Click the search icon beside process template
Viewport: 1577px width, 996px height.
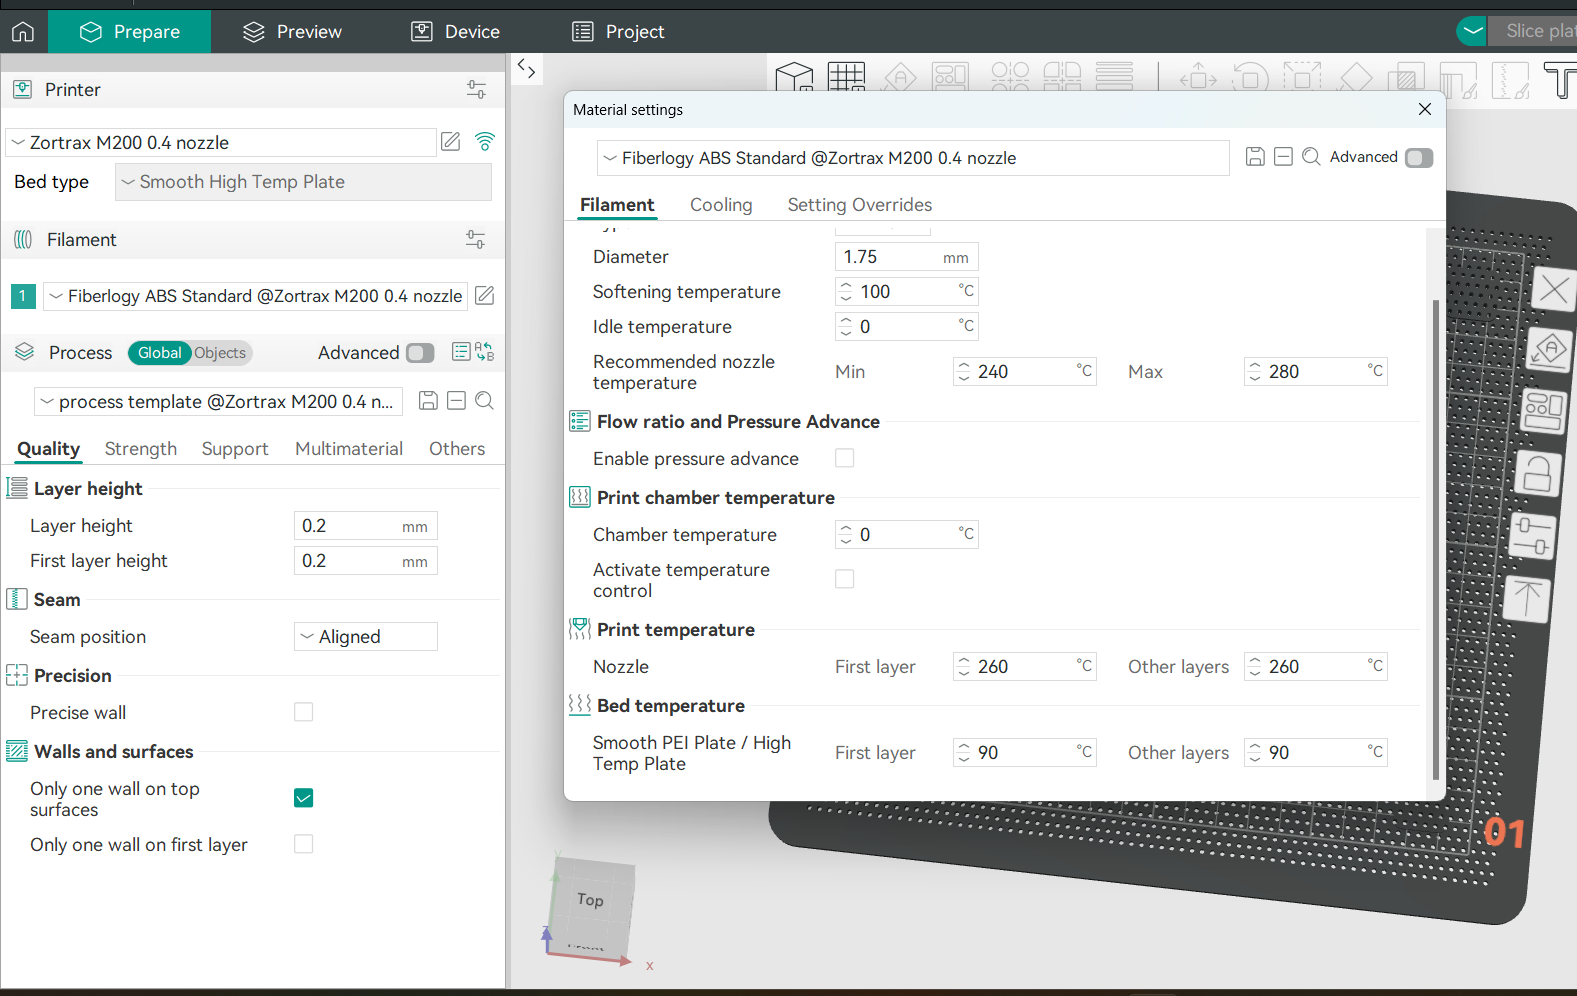coord(485,401)
